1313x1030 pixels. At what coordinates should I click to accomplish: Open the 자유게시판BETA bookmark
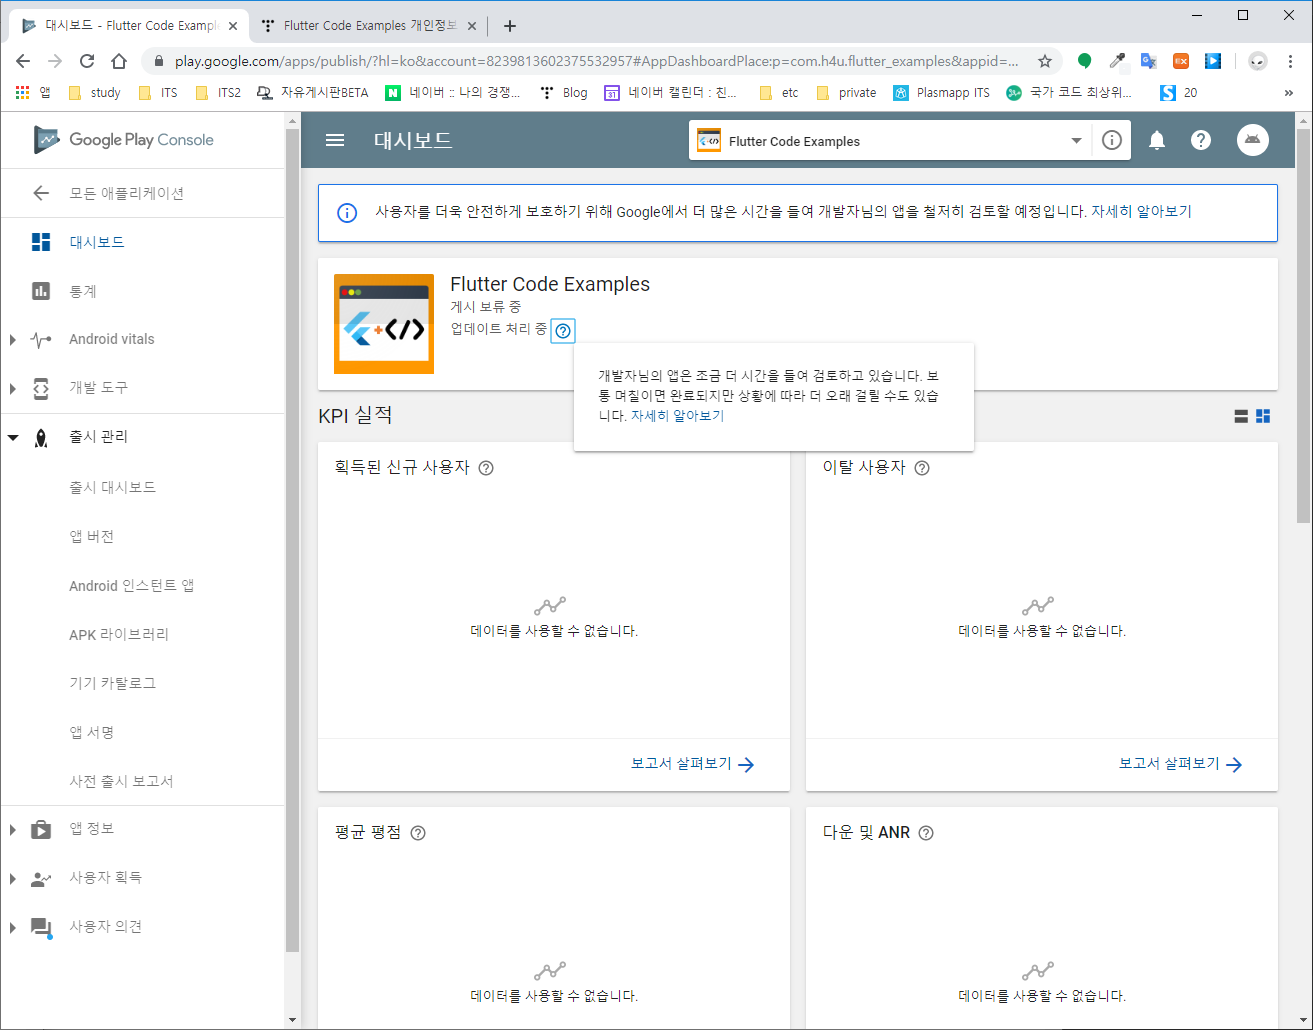point(313,93)
